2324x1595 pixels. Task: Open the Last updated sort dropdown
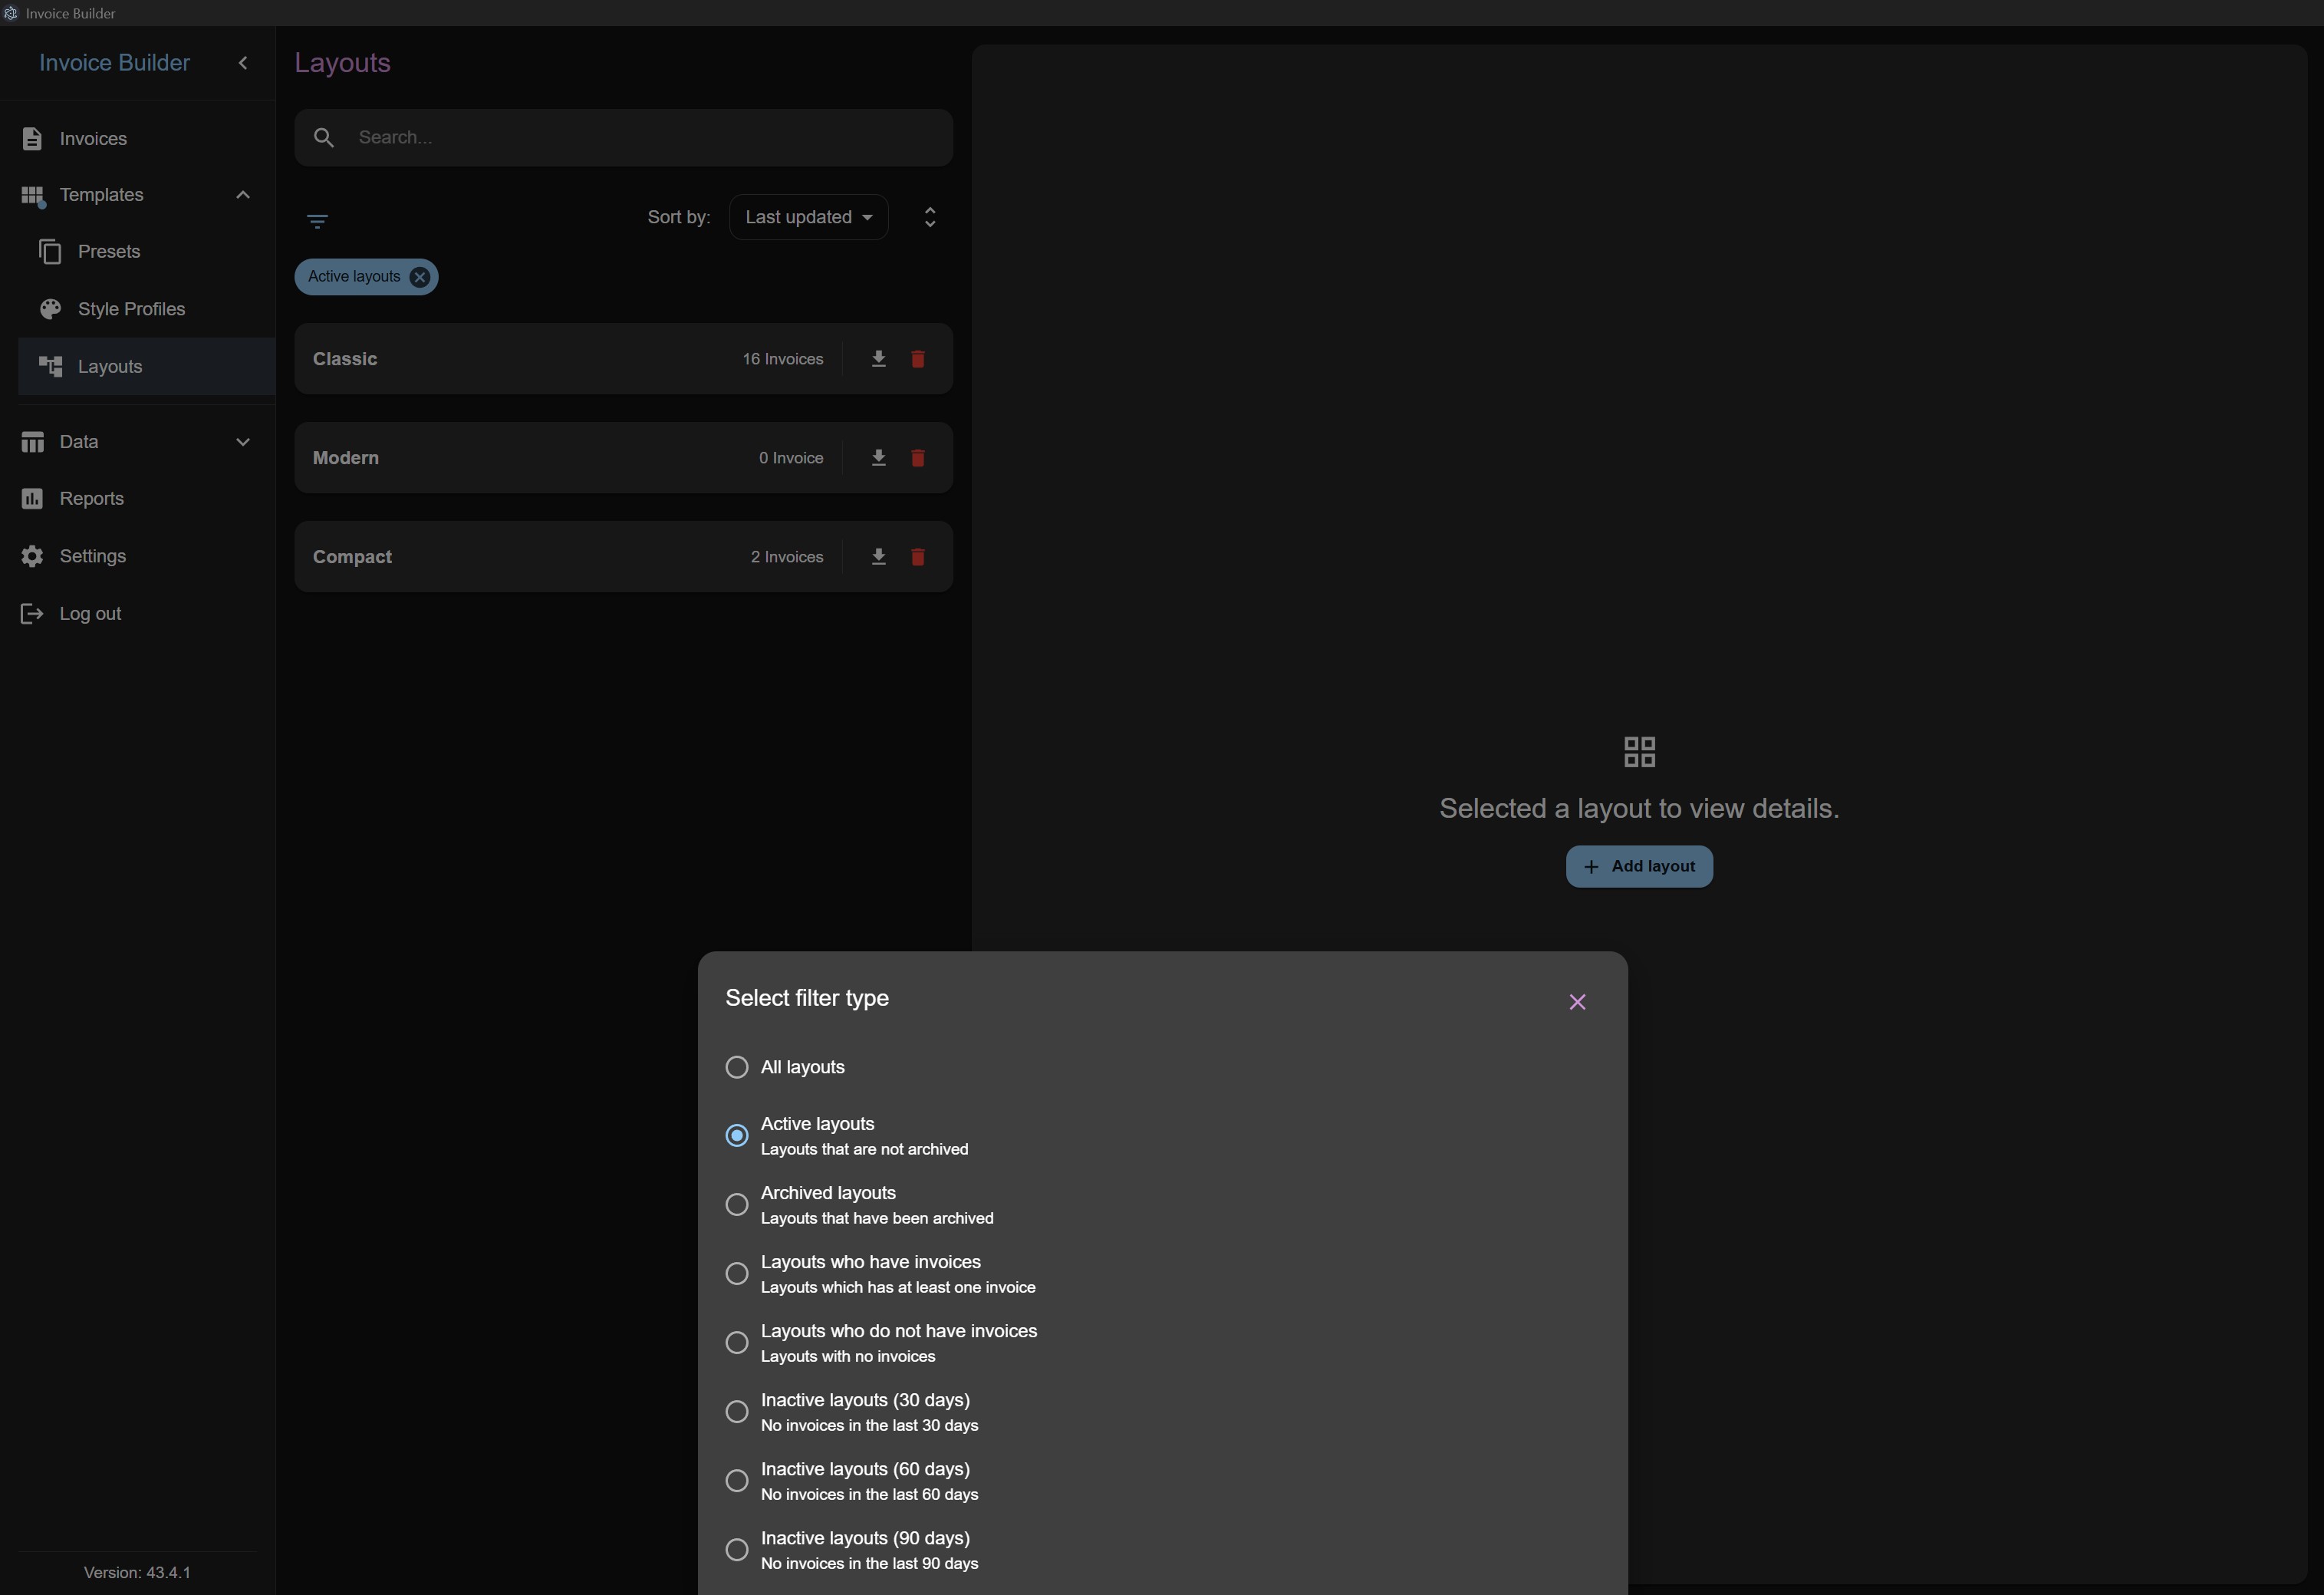[809, 217]
